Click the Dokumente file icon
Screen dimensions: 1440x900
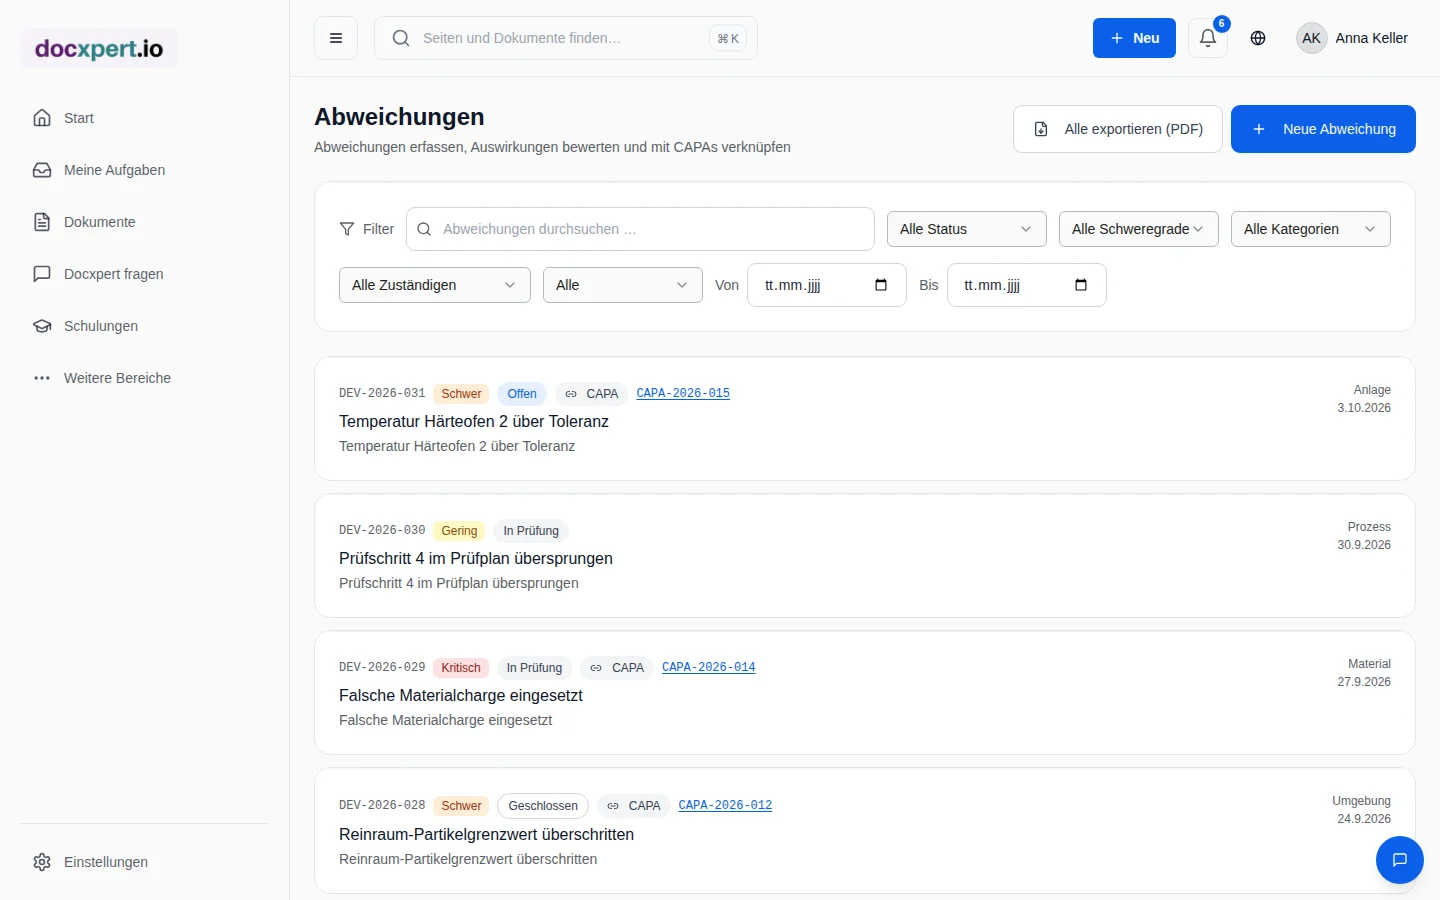coord(42,222)
